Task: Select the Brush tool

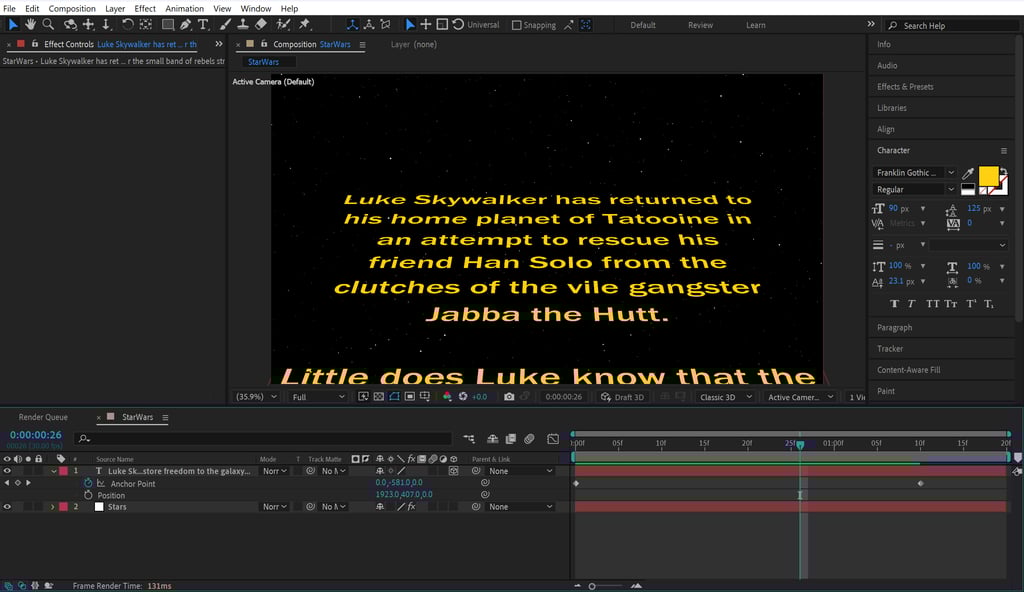Action: click(225, 25)
